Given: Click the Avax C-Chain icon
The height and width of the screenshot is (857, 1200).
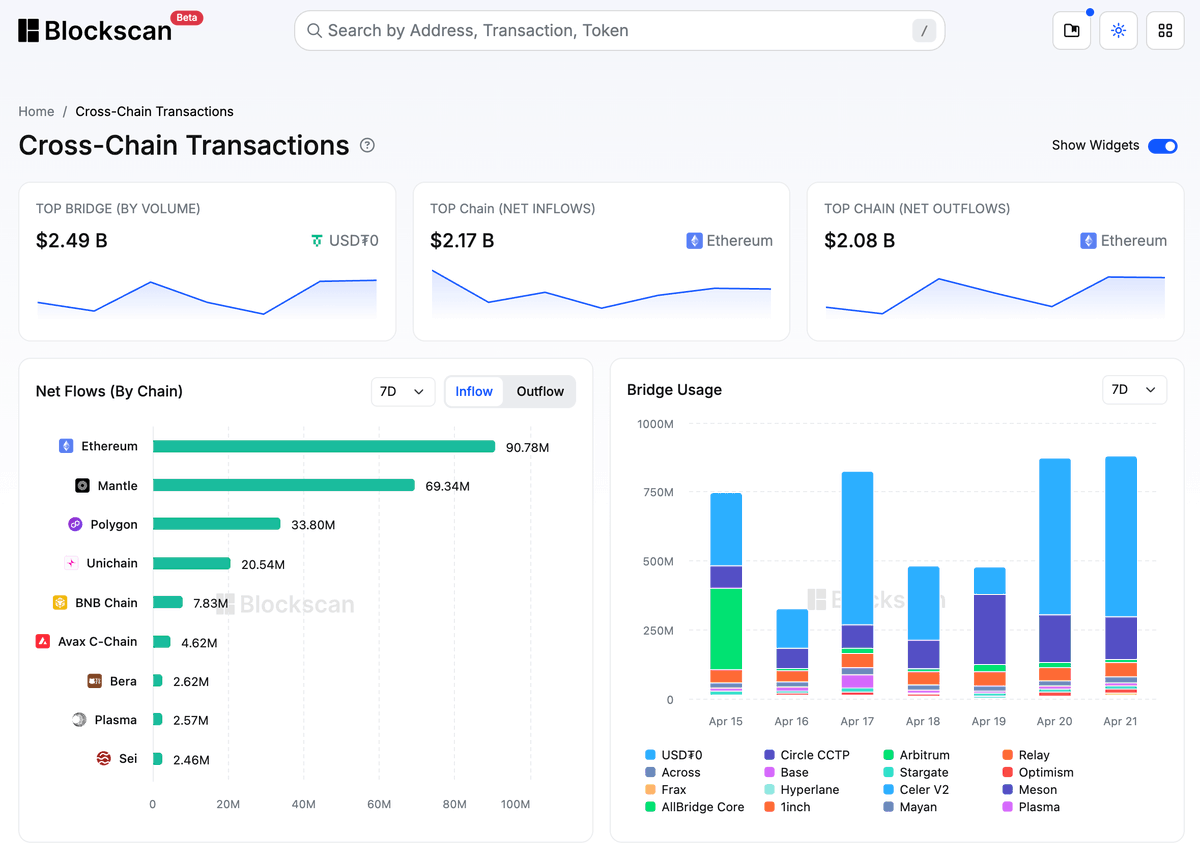Looking at the screenshot, I should pyautogui.click(x=42, y=641).
